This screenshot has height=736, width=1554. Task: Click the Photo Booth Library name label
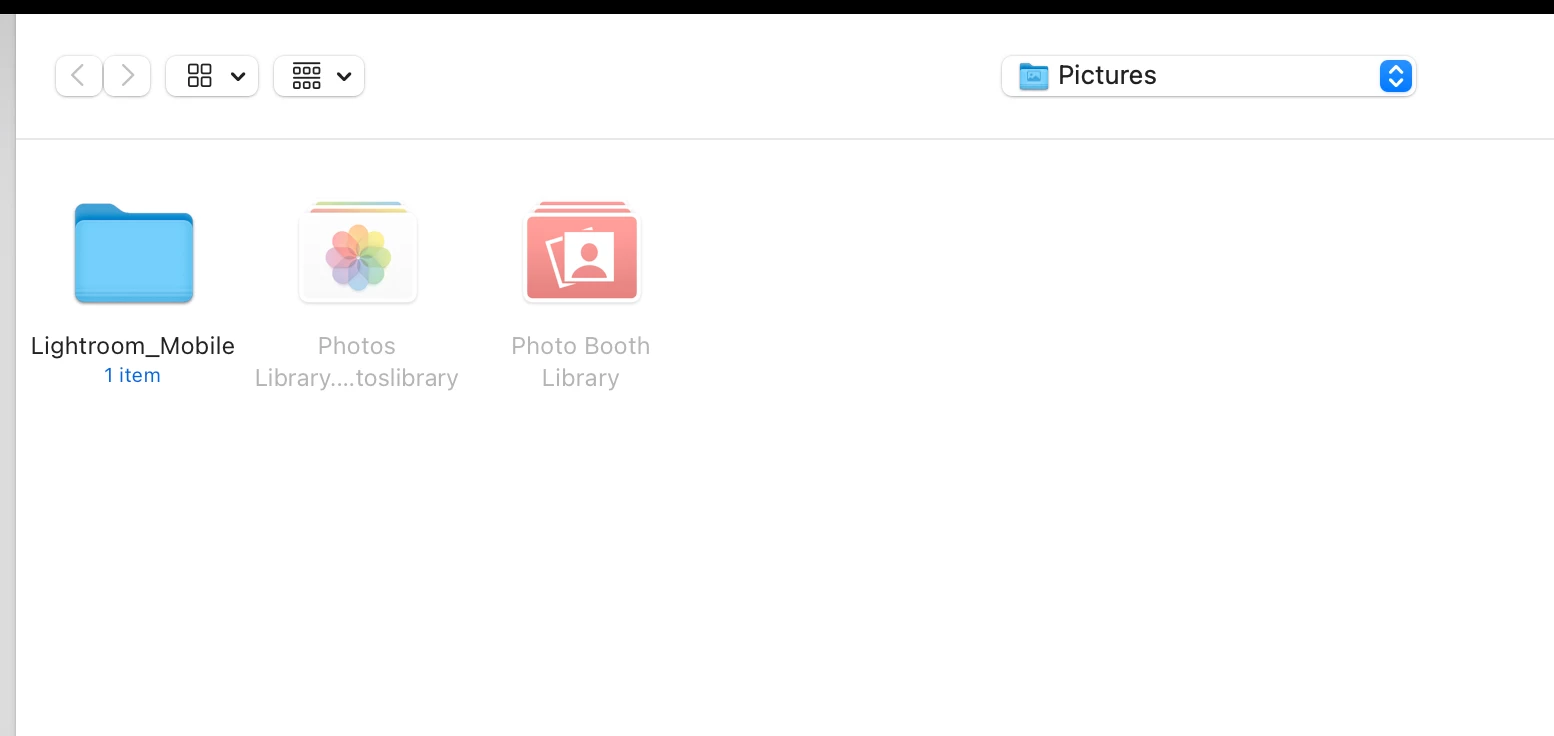pyautogui.click(x=581, y=362)
